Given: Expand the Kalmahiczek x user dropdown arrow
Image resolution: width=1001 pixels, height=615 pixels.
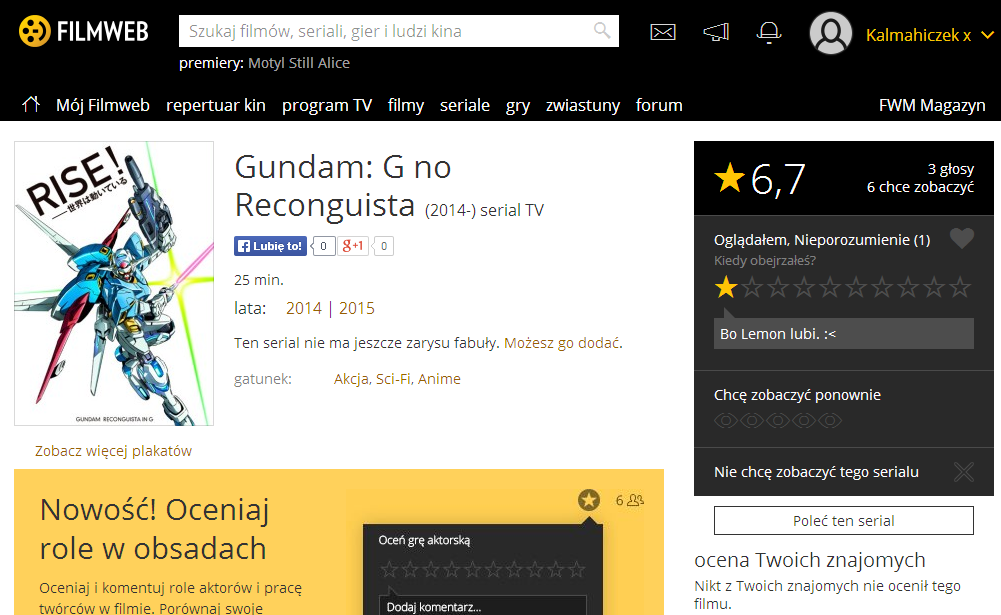Looking at the screenshot, I should click(x=987, y=35).
